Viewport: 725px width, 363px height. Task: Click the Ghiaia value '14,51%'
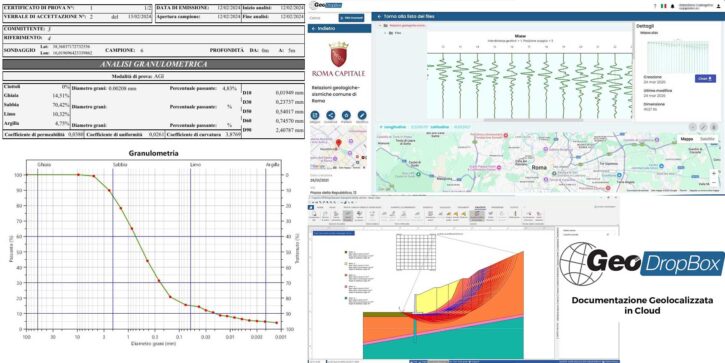(61, 96)
